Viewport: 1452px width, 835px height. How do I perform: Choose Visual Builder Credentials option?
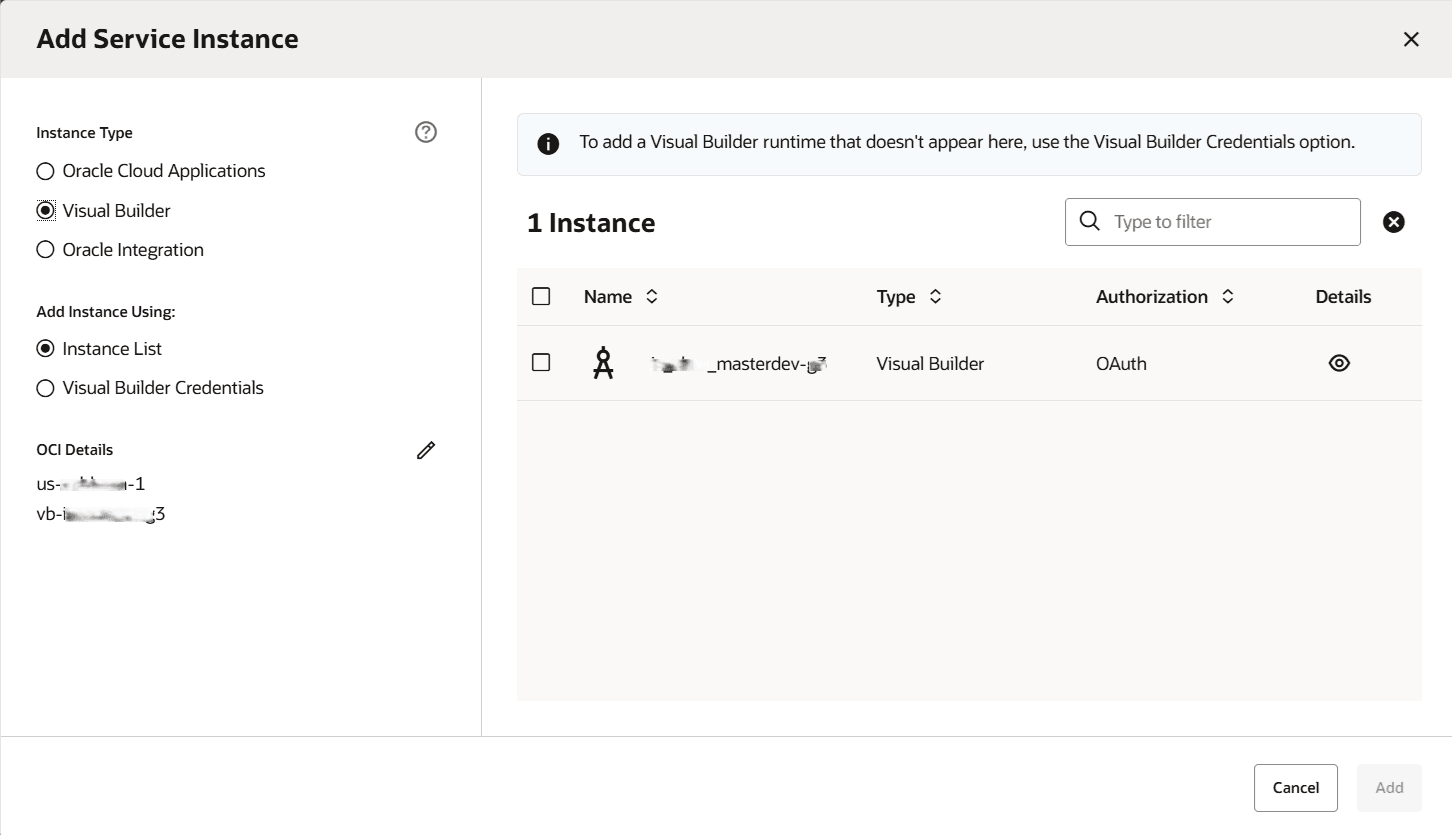[45, 387]
